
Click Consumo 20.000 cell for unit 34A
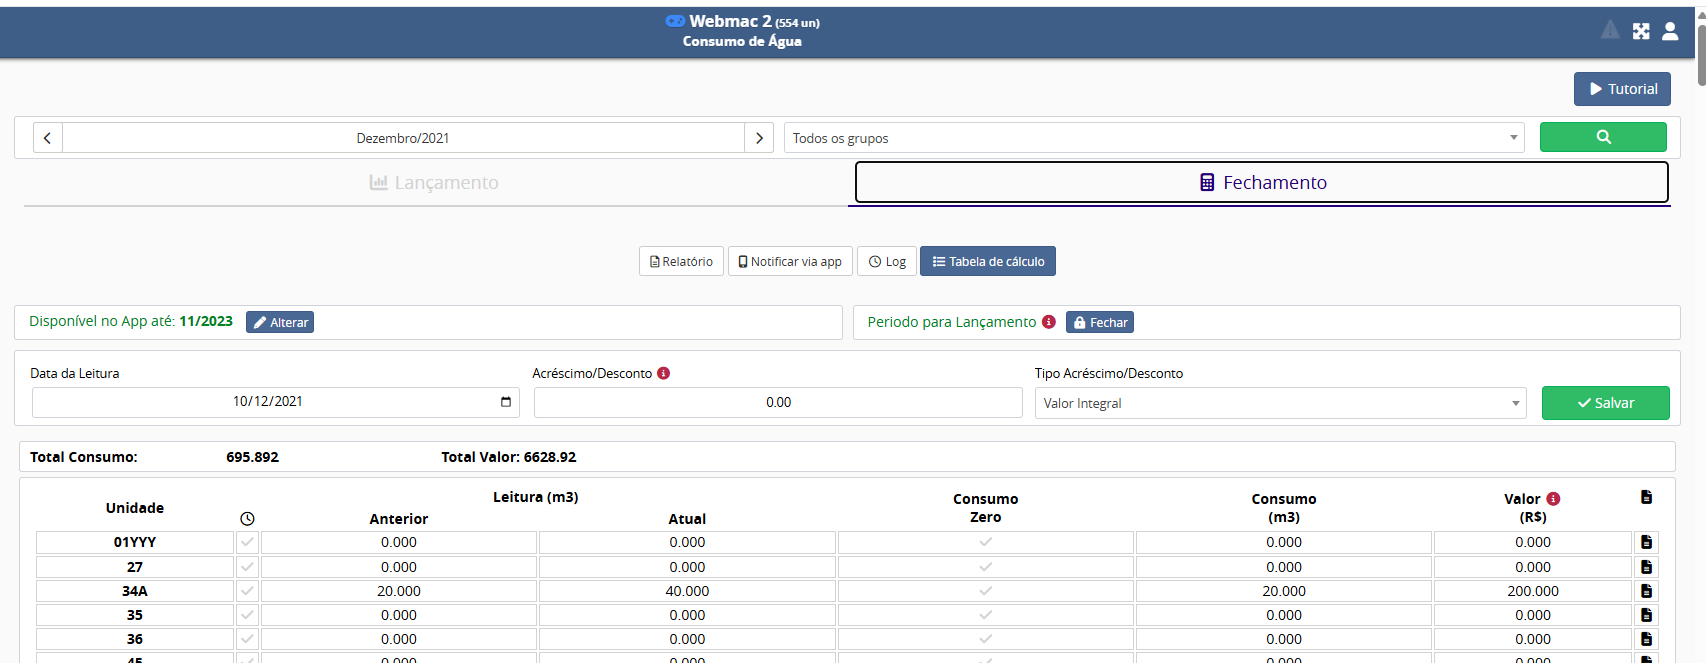click(x=1284, y=591)
